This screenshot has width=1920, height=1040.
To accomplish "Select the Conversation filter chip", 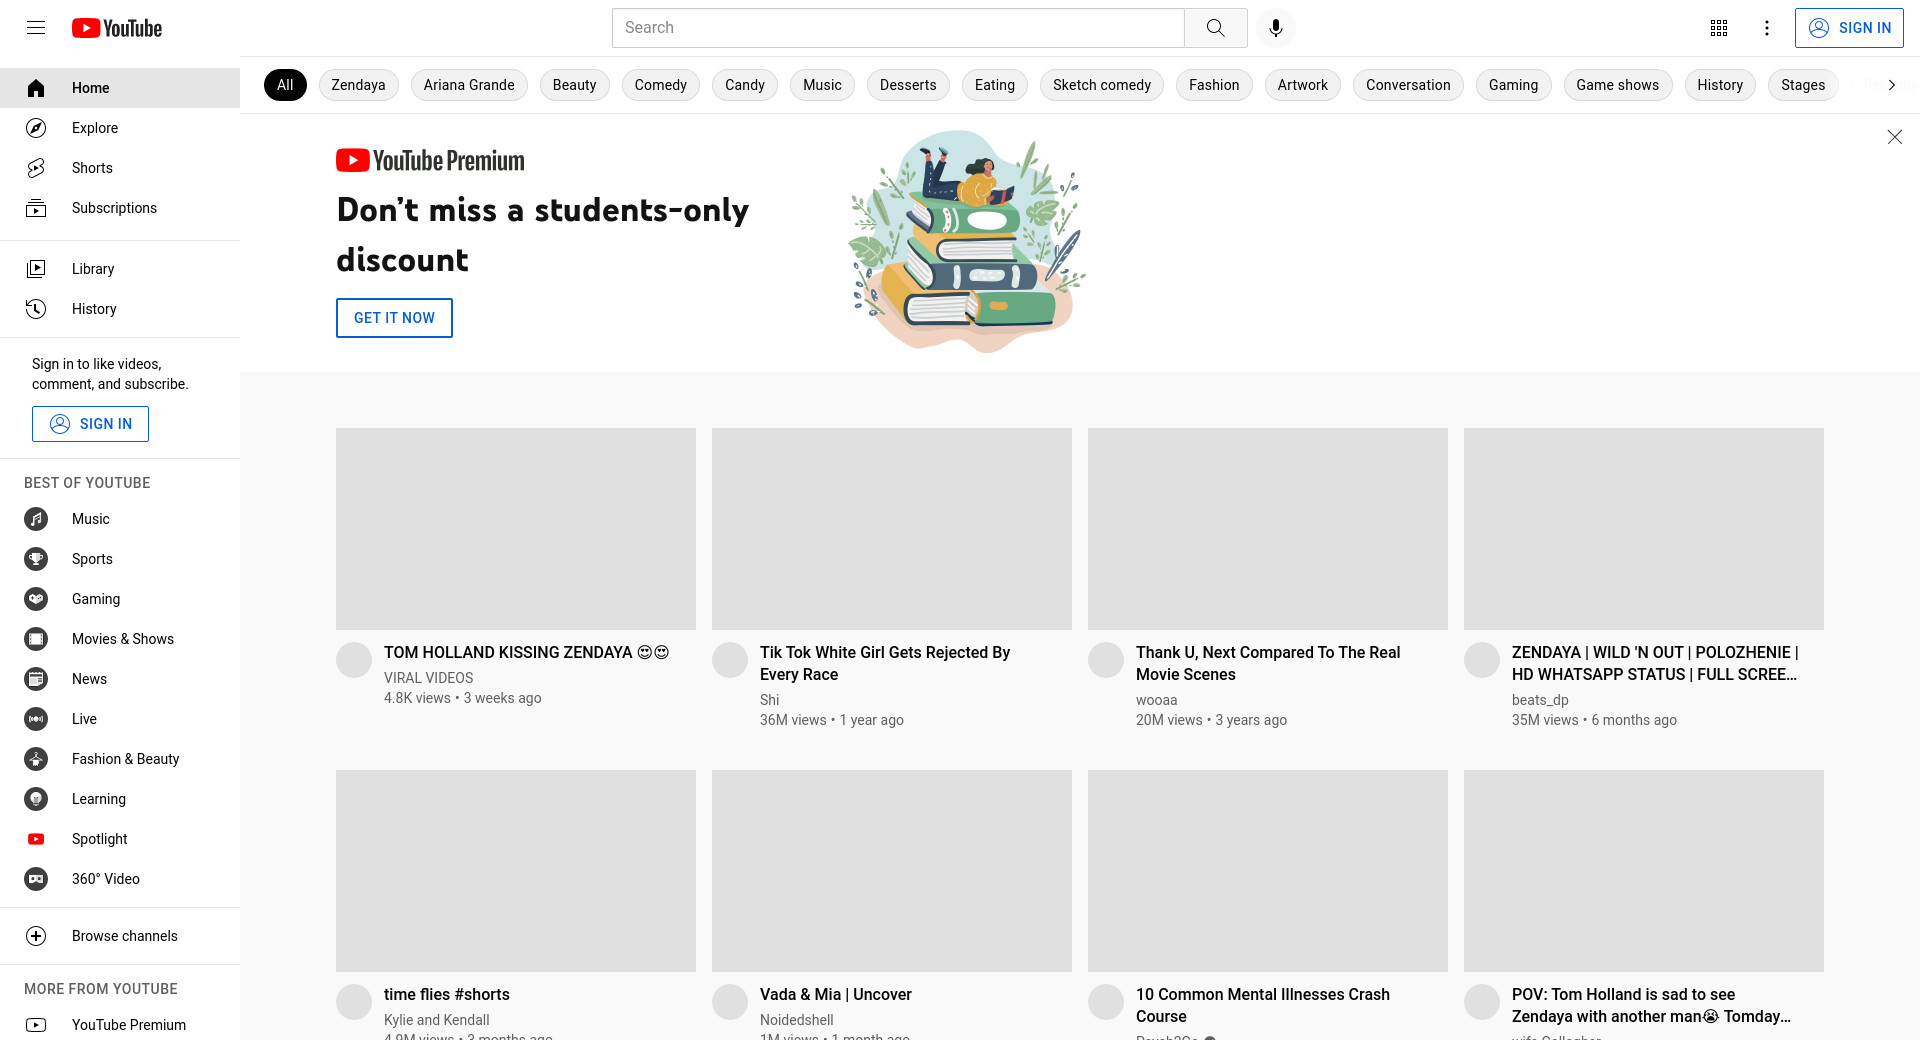I will pos(1408,85).
